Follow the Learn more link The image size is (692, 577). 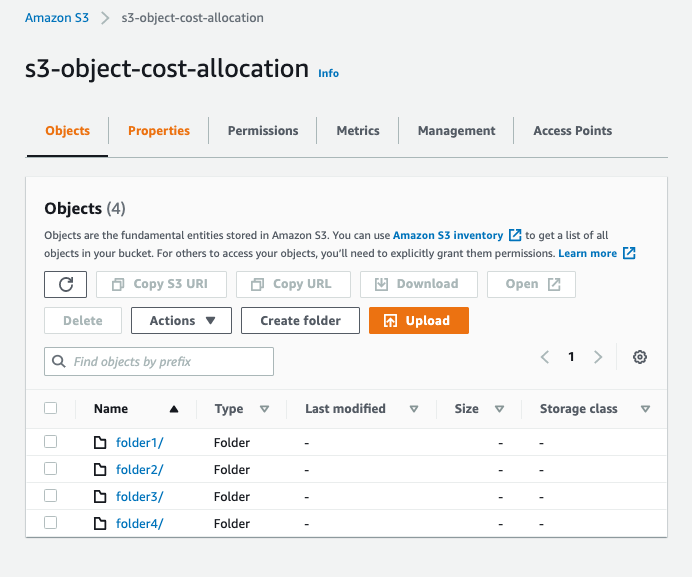click(x=587, y=253)
